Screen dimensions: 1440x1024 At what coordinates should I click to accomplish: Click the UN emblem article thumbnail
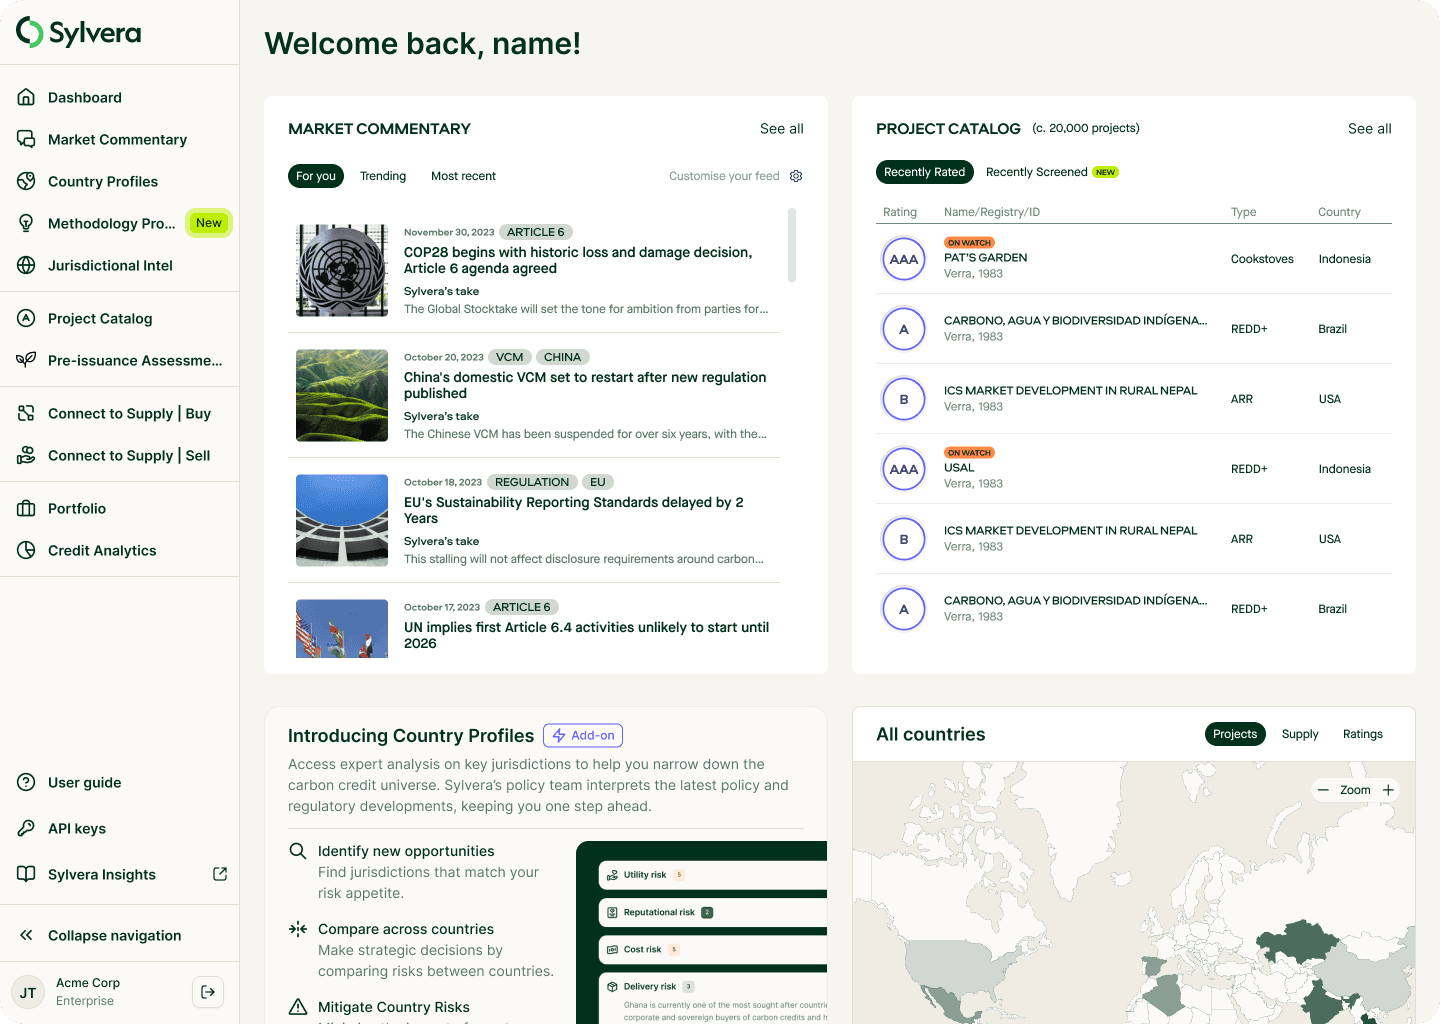point(342,270)
